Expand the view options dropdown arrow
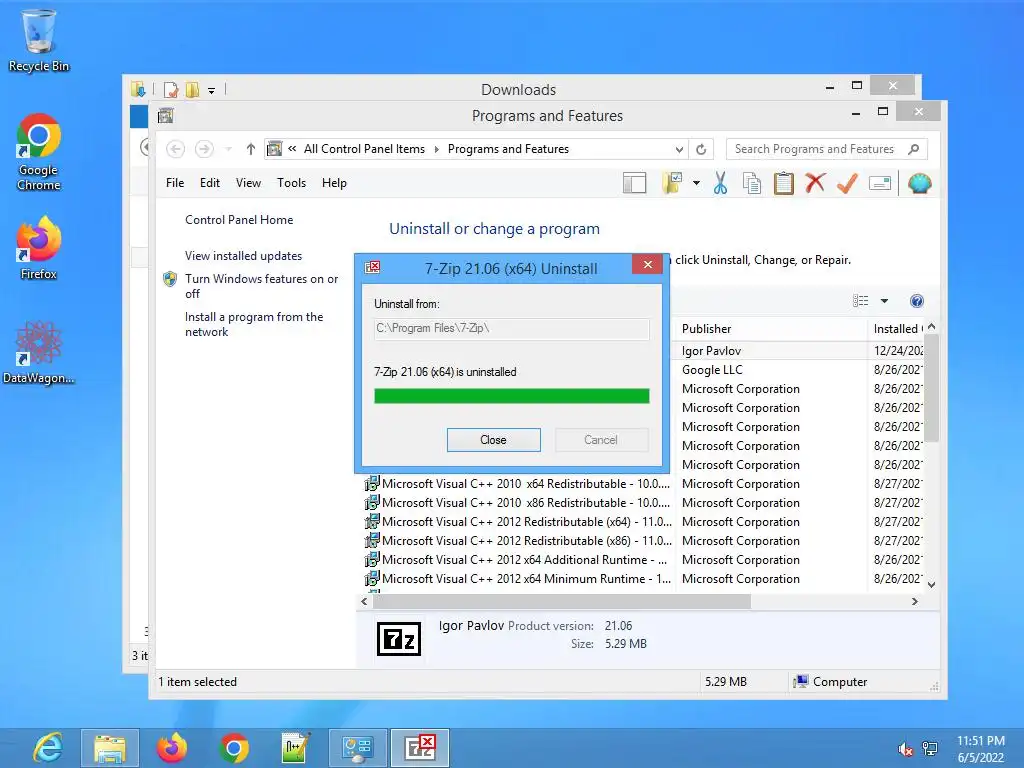The width and height of the screenshot is (1024, 768). [884, 301]
